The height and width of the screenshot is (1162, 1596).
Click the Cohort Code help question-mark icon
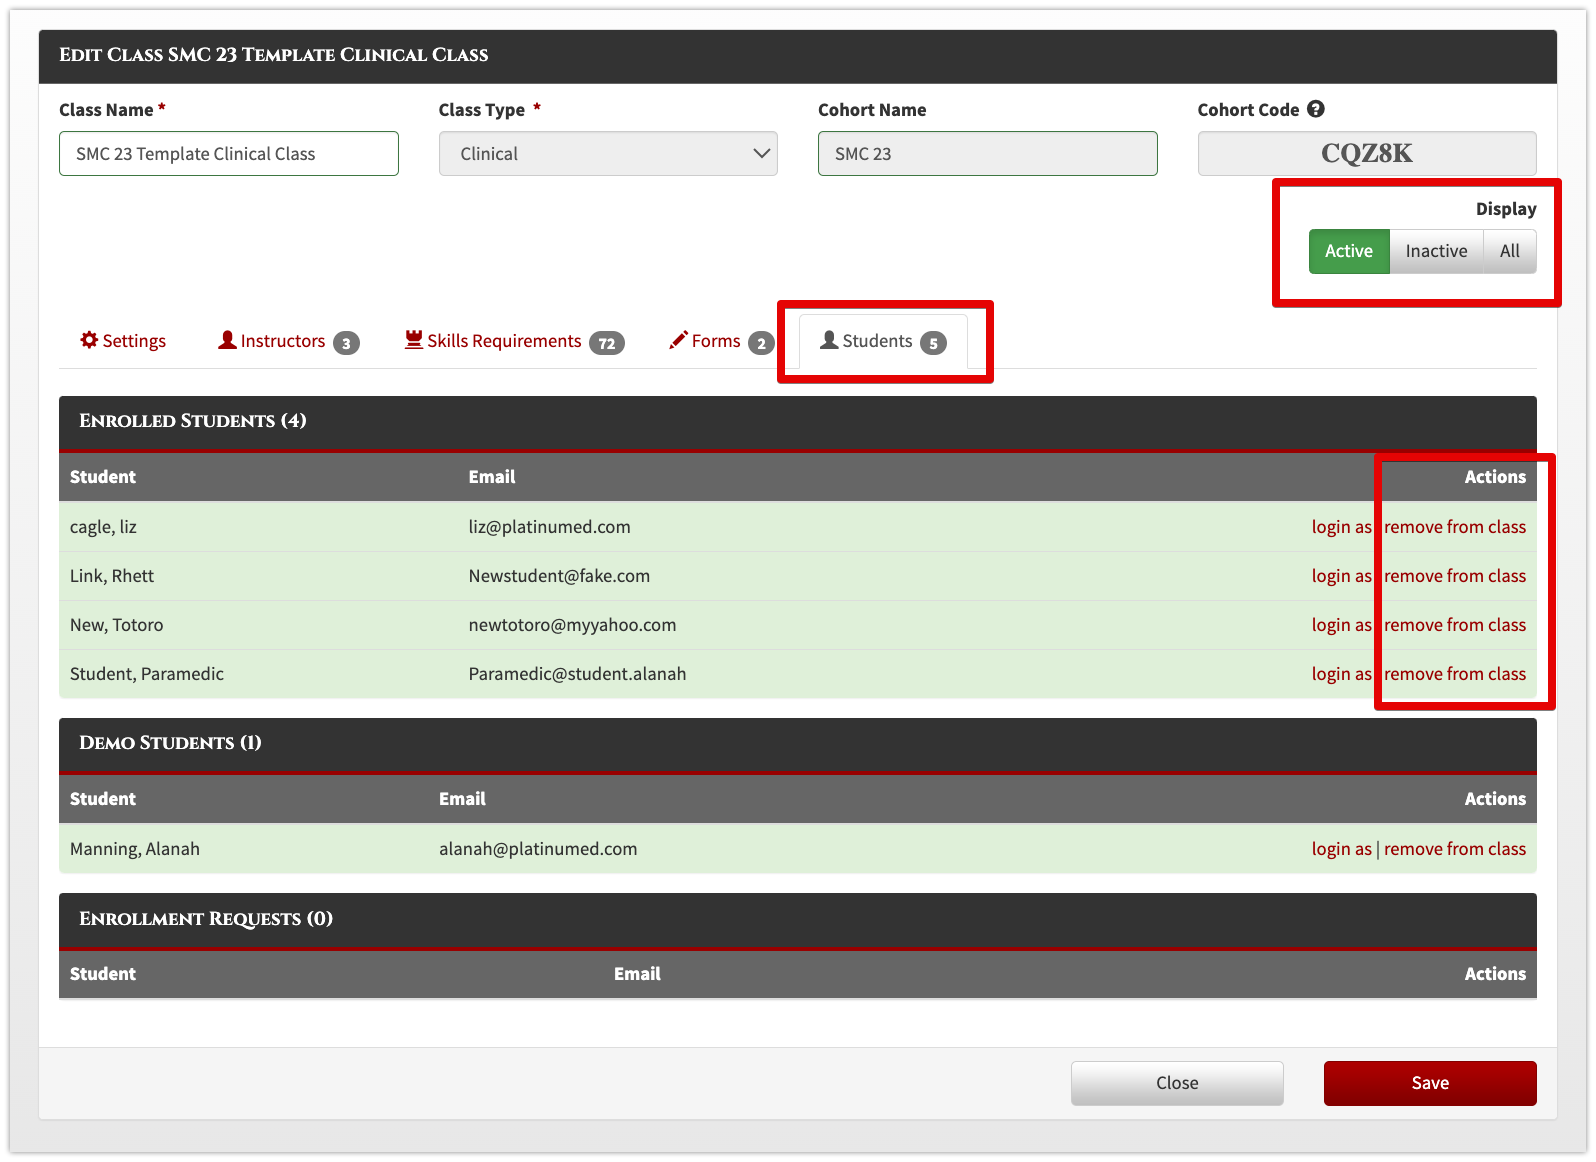1316,109
